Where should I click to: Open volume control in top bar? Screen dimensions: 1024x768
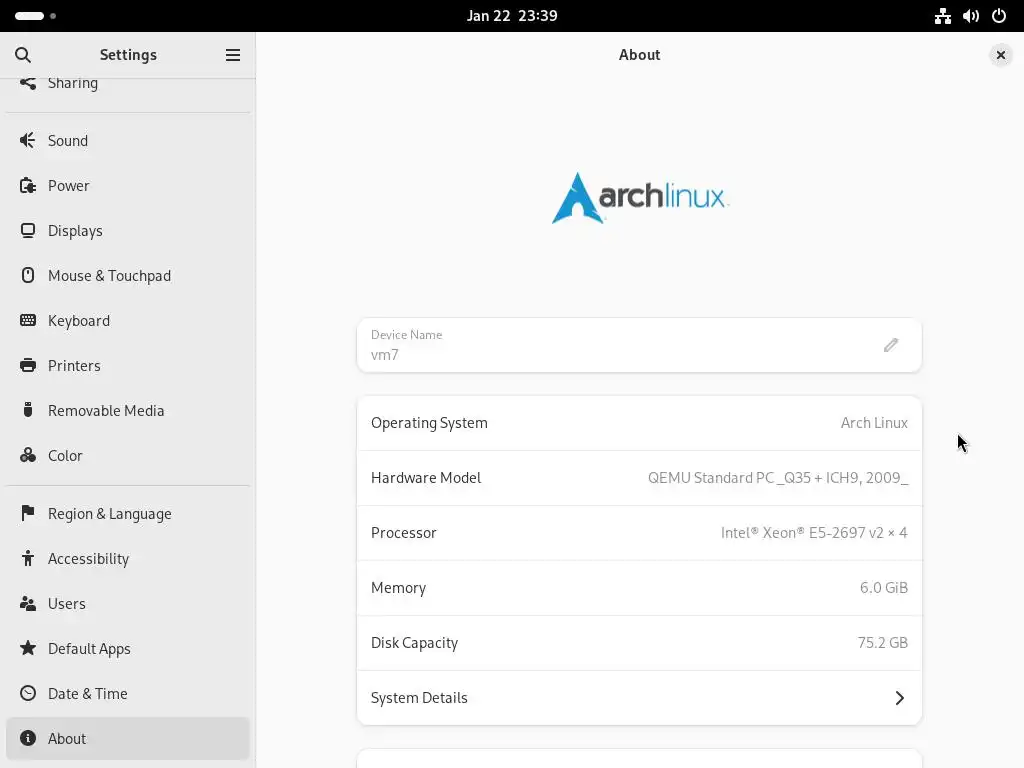[x=970, y=16]
